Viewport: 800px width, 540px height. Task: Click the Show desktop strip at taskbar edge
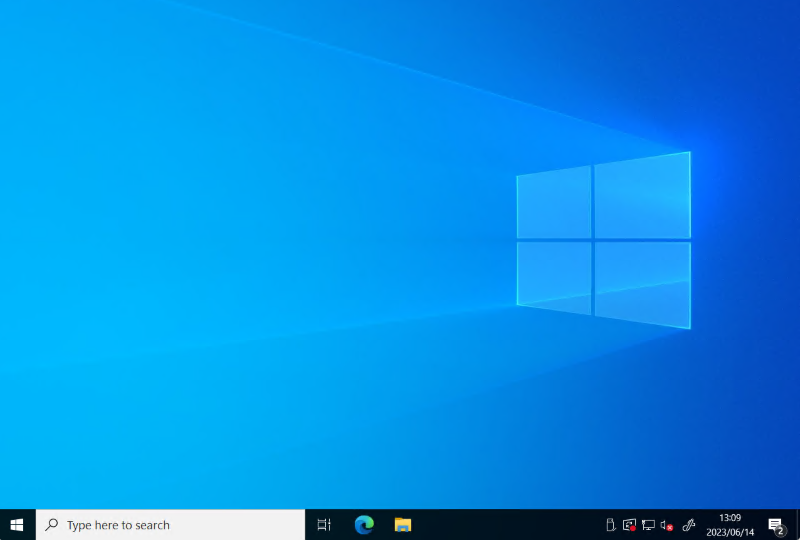click(x=797, y=525)
